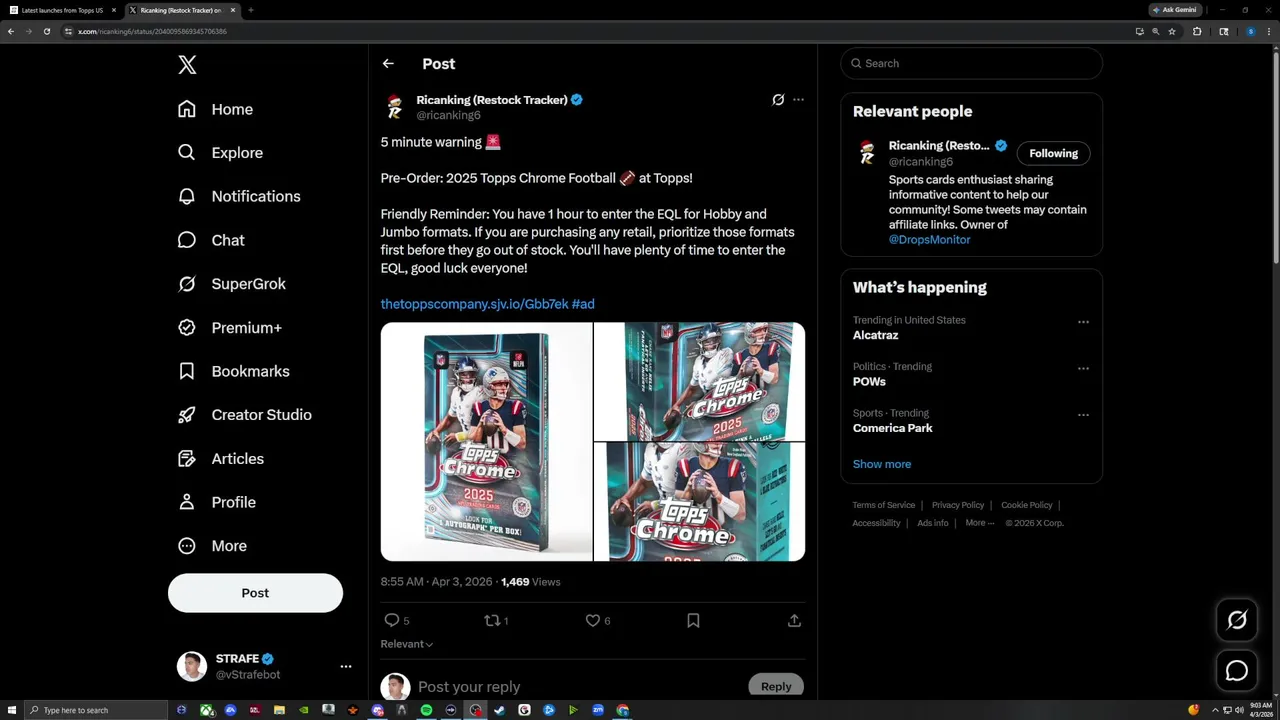Open the @DropsMonitor link
Viewport: 1280px width, 720px height.
[x=929, y=240]
